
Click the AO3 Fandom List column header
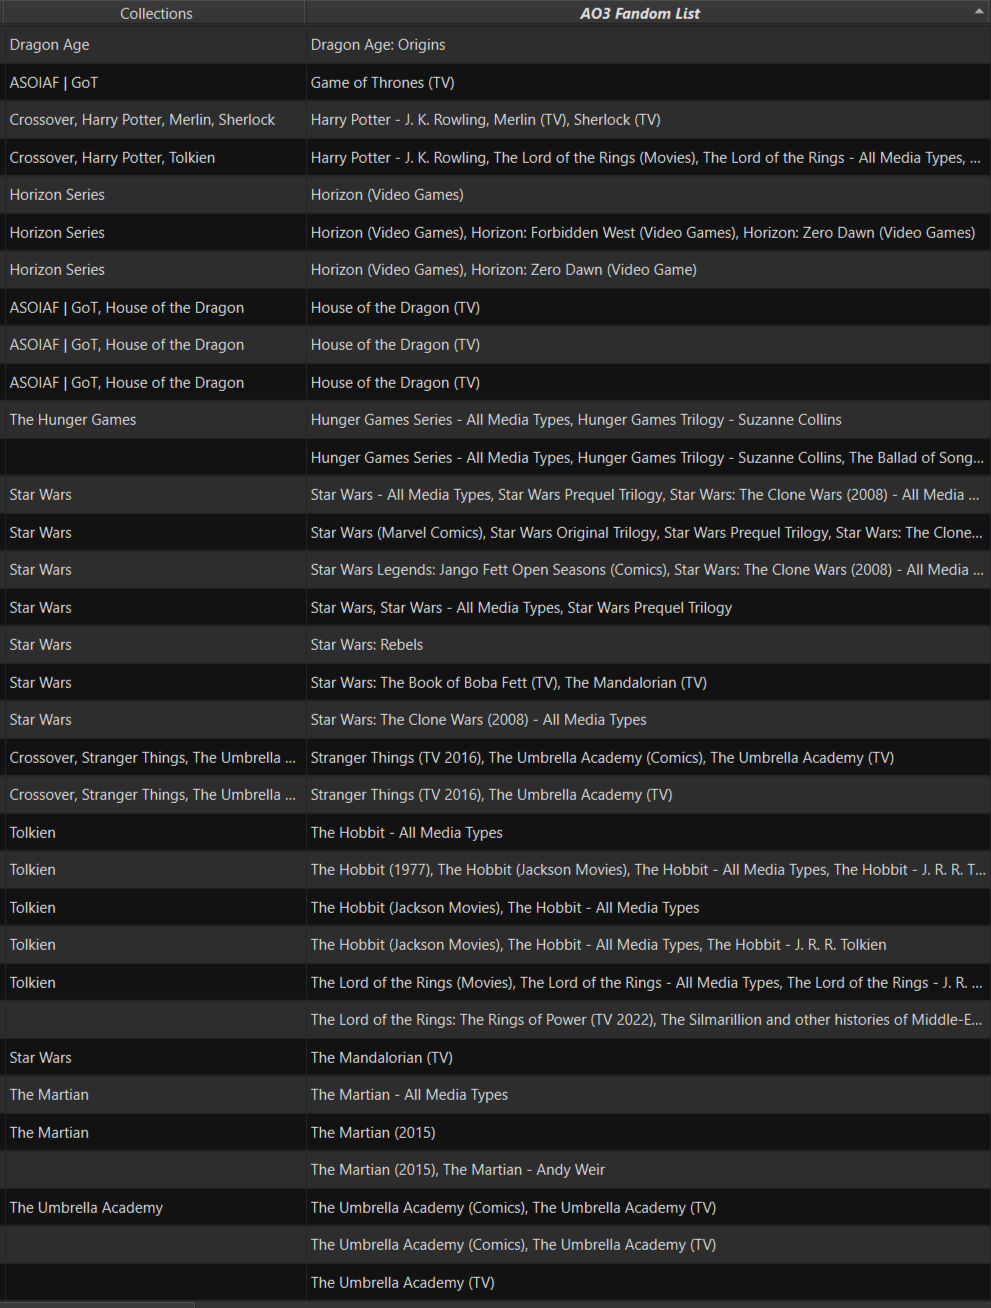click(647, 13)
